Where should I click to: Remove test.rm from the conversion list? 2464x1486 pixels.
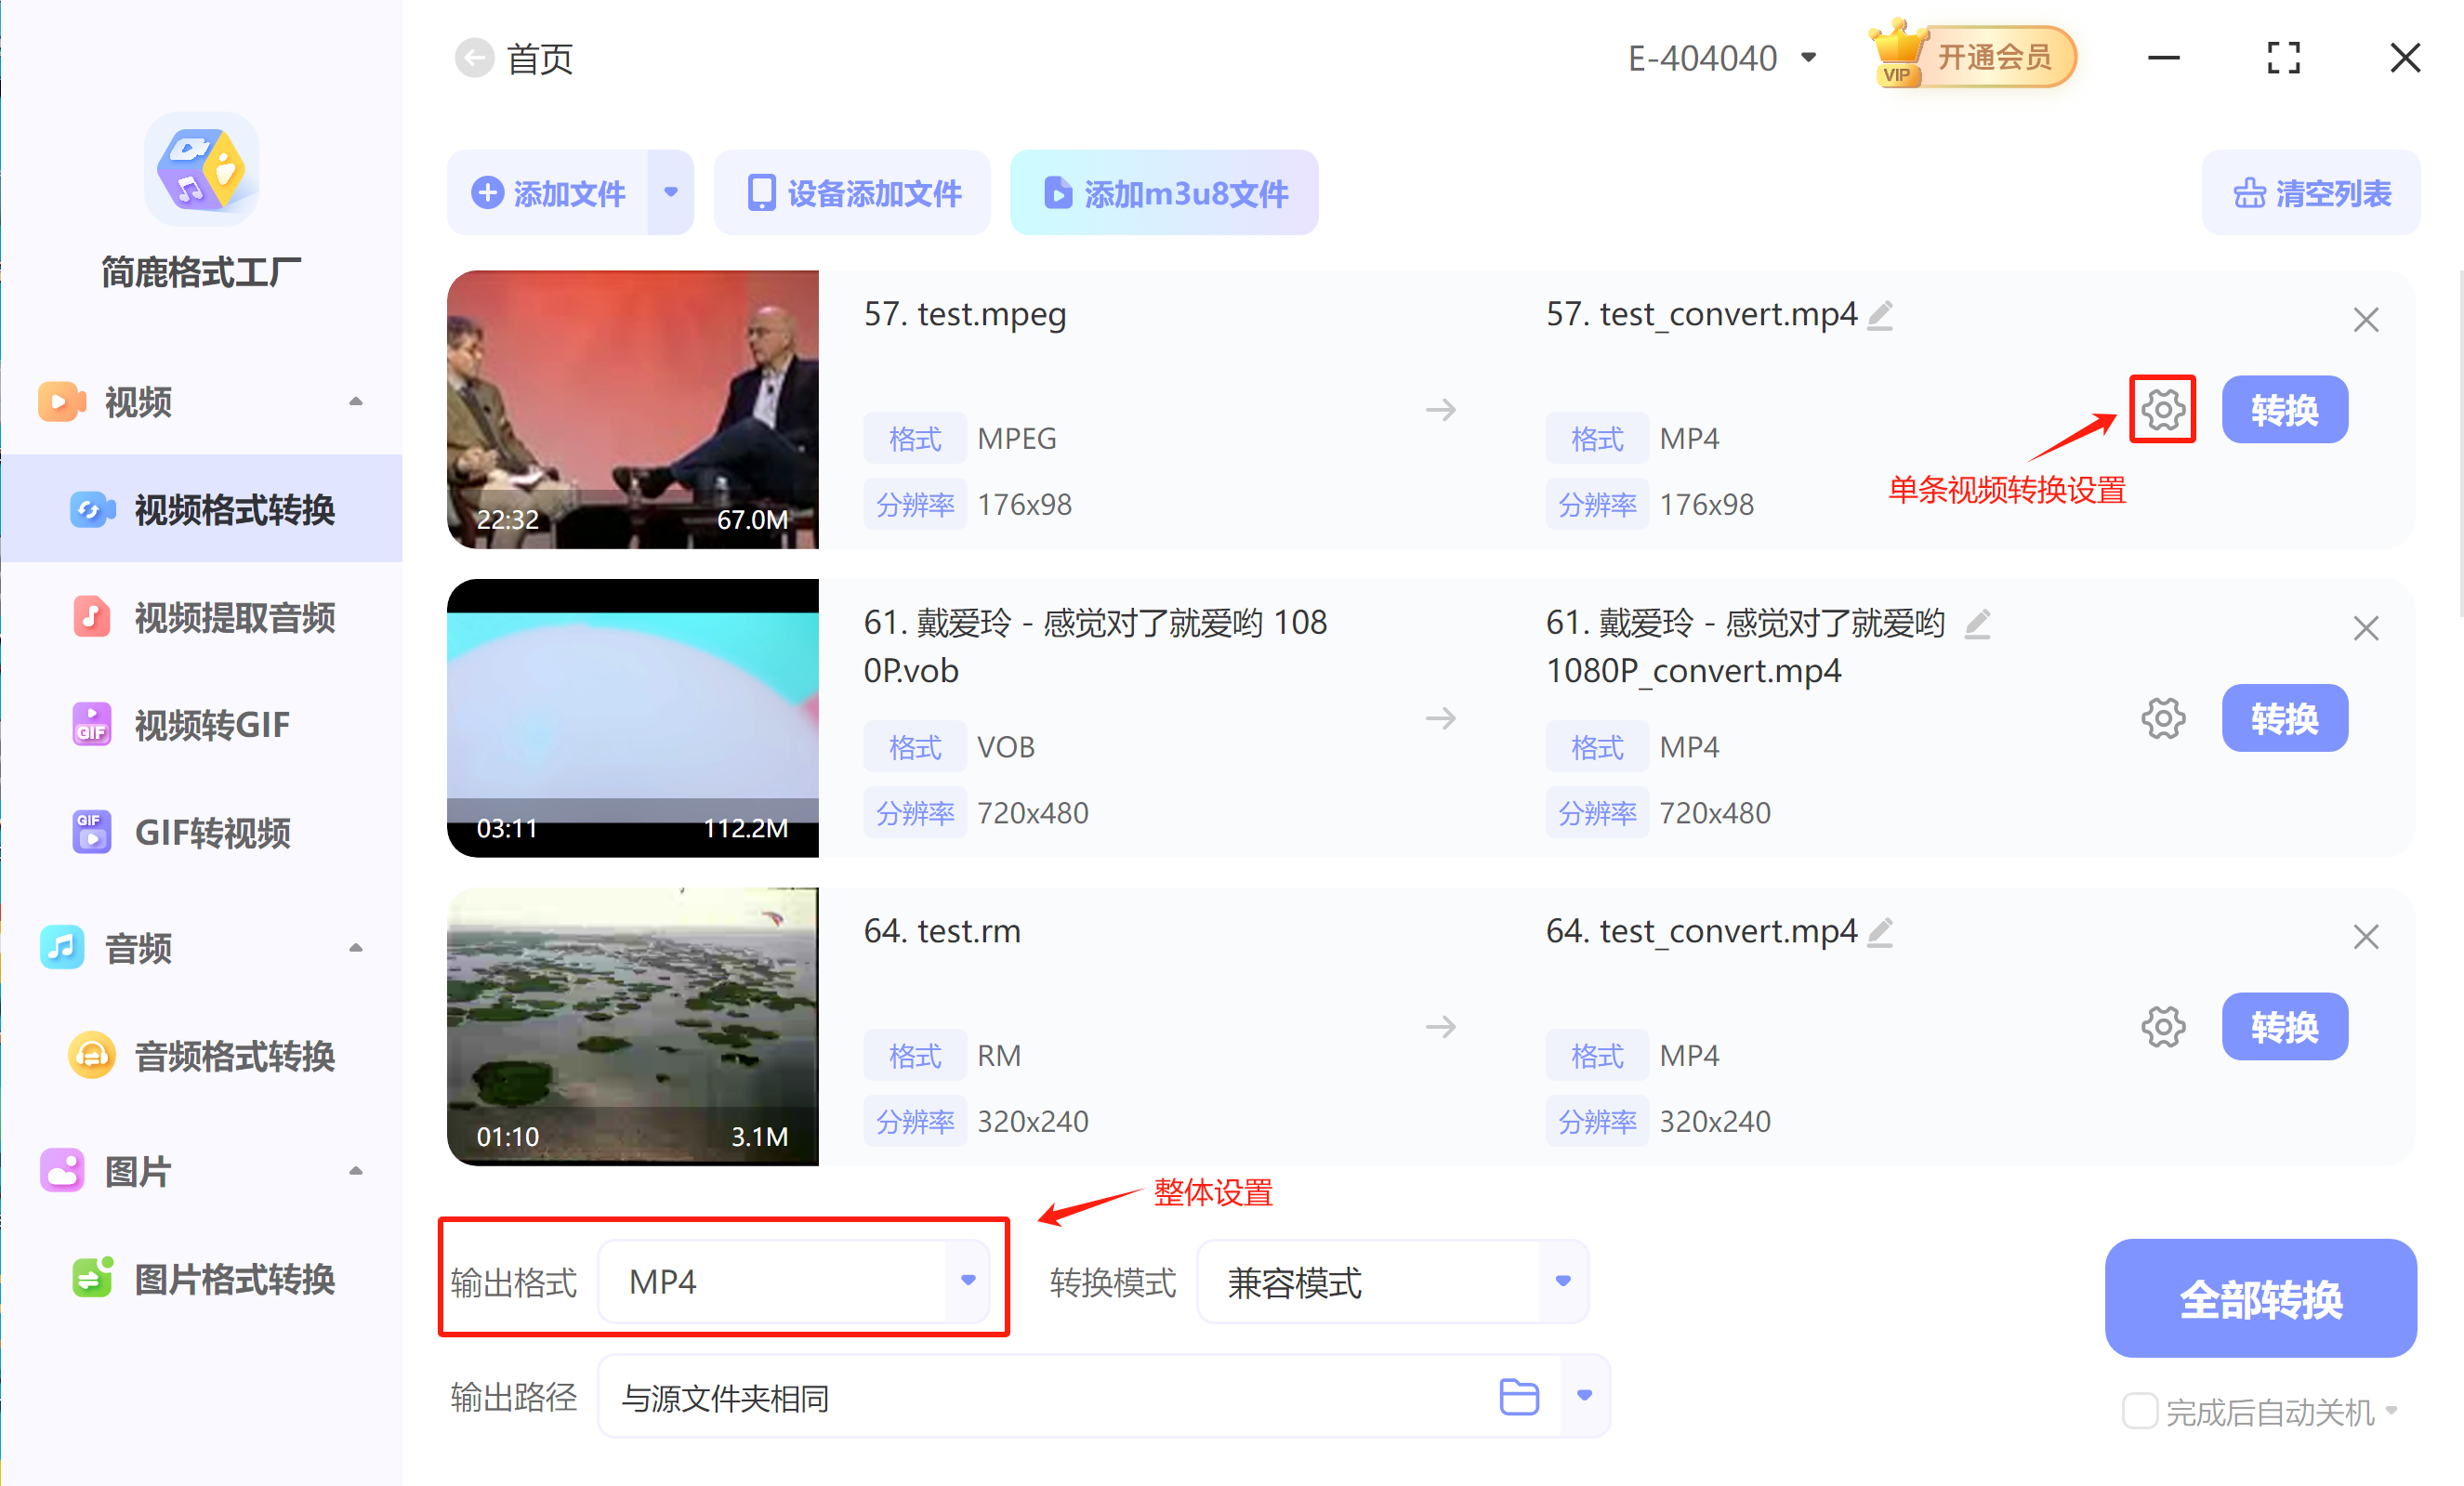(x=2366, y=937)
